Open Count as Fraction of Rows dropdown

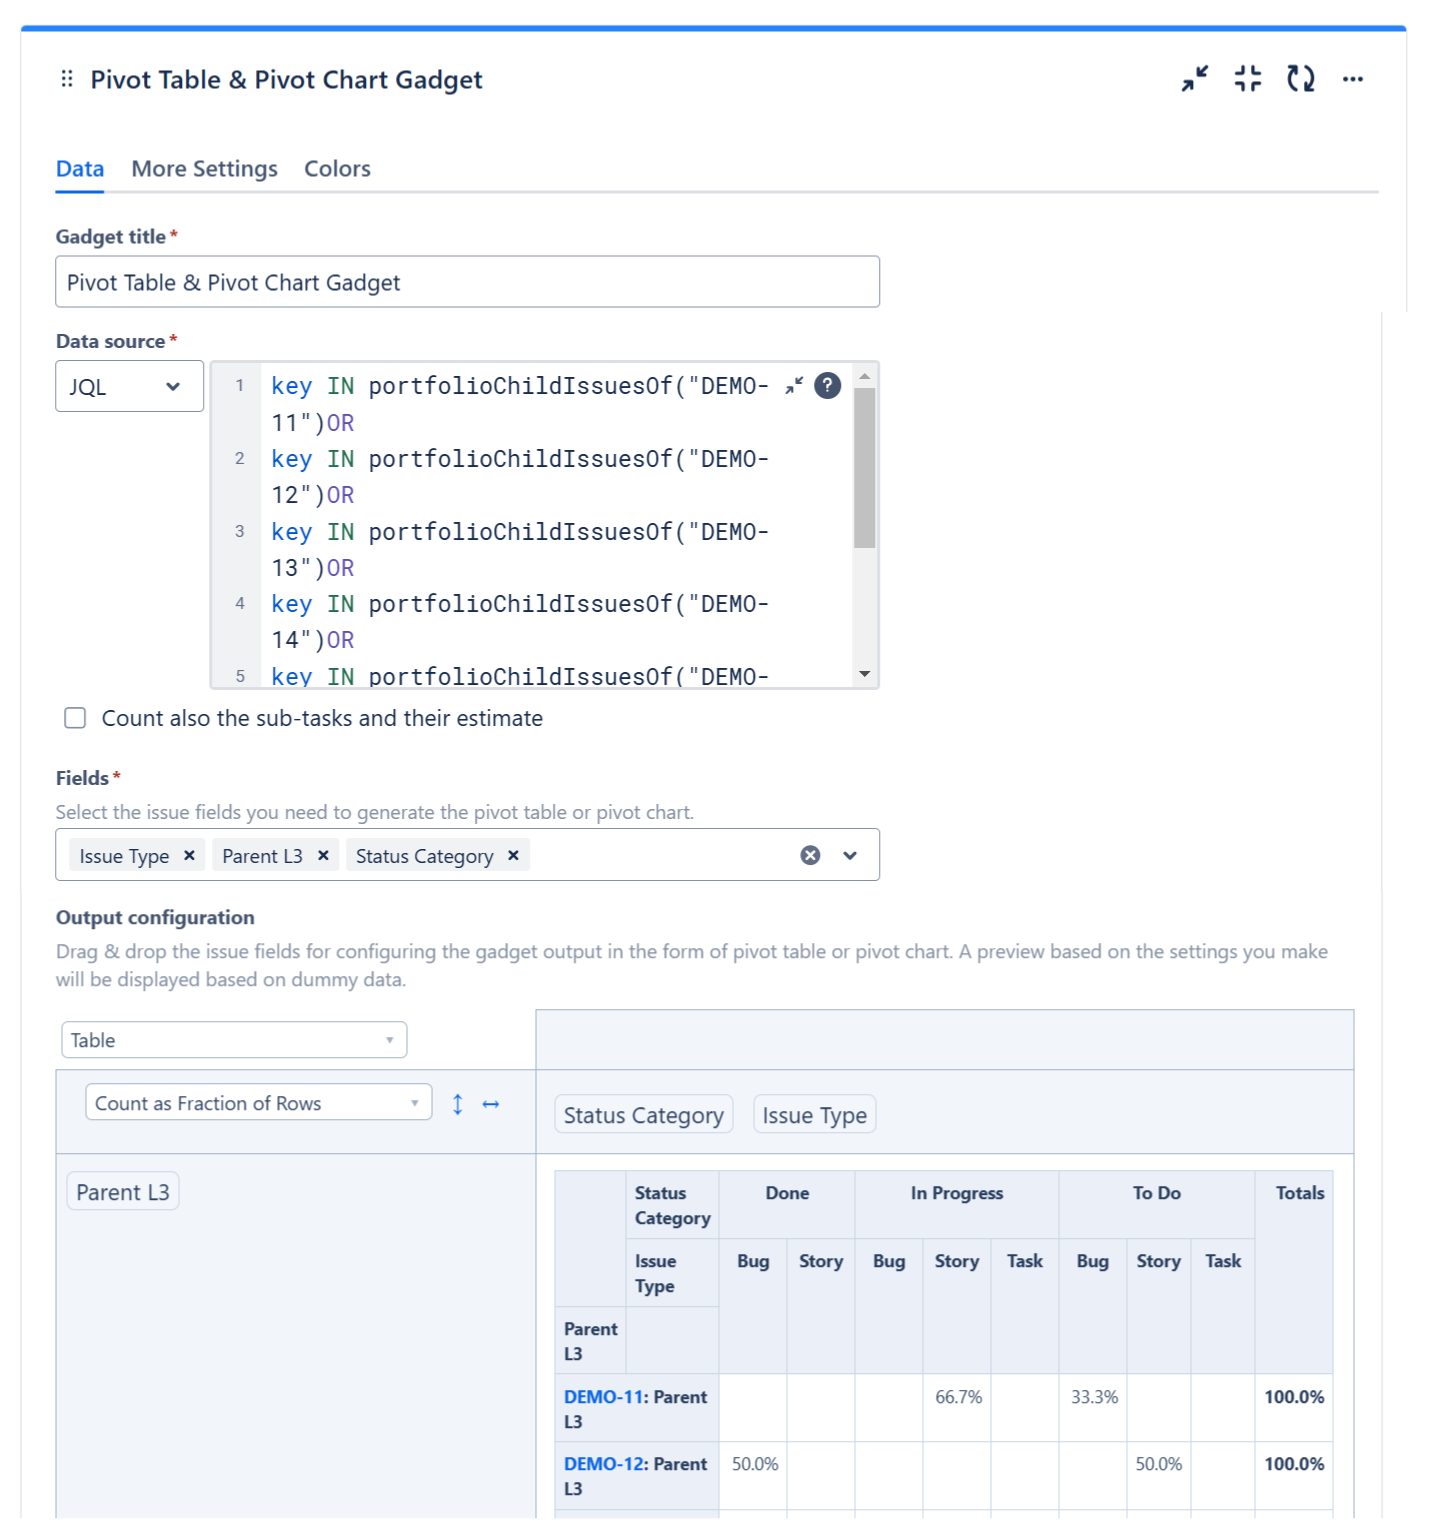(258, 1103)
